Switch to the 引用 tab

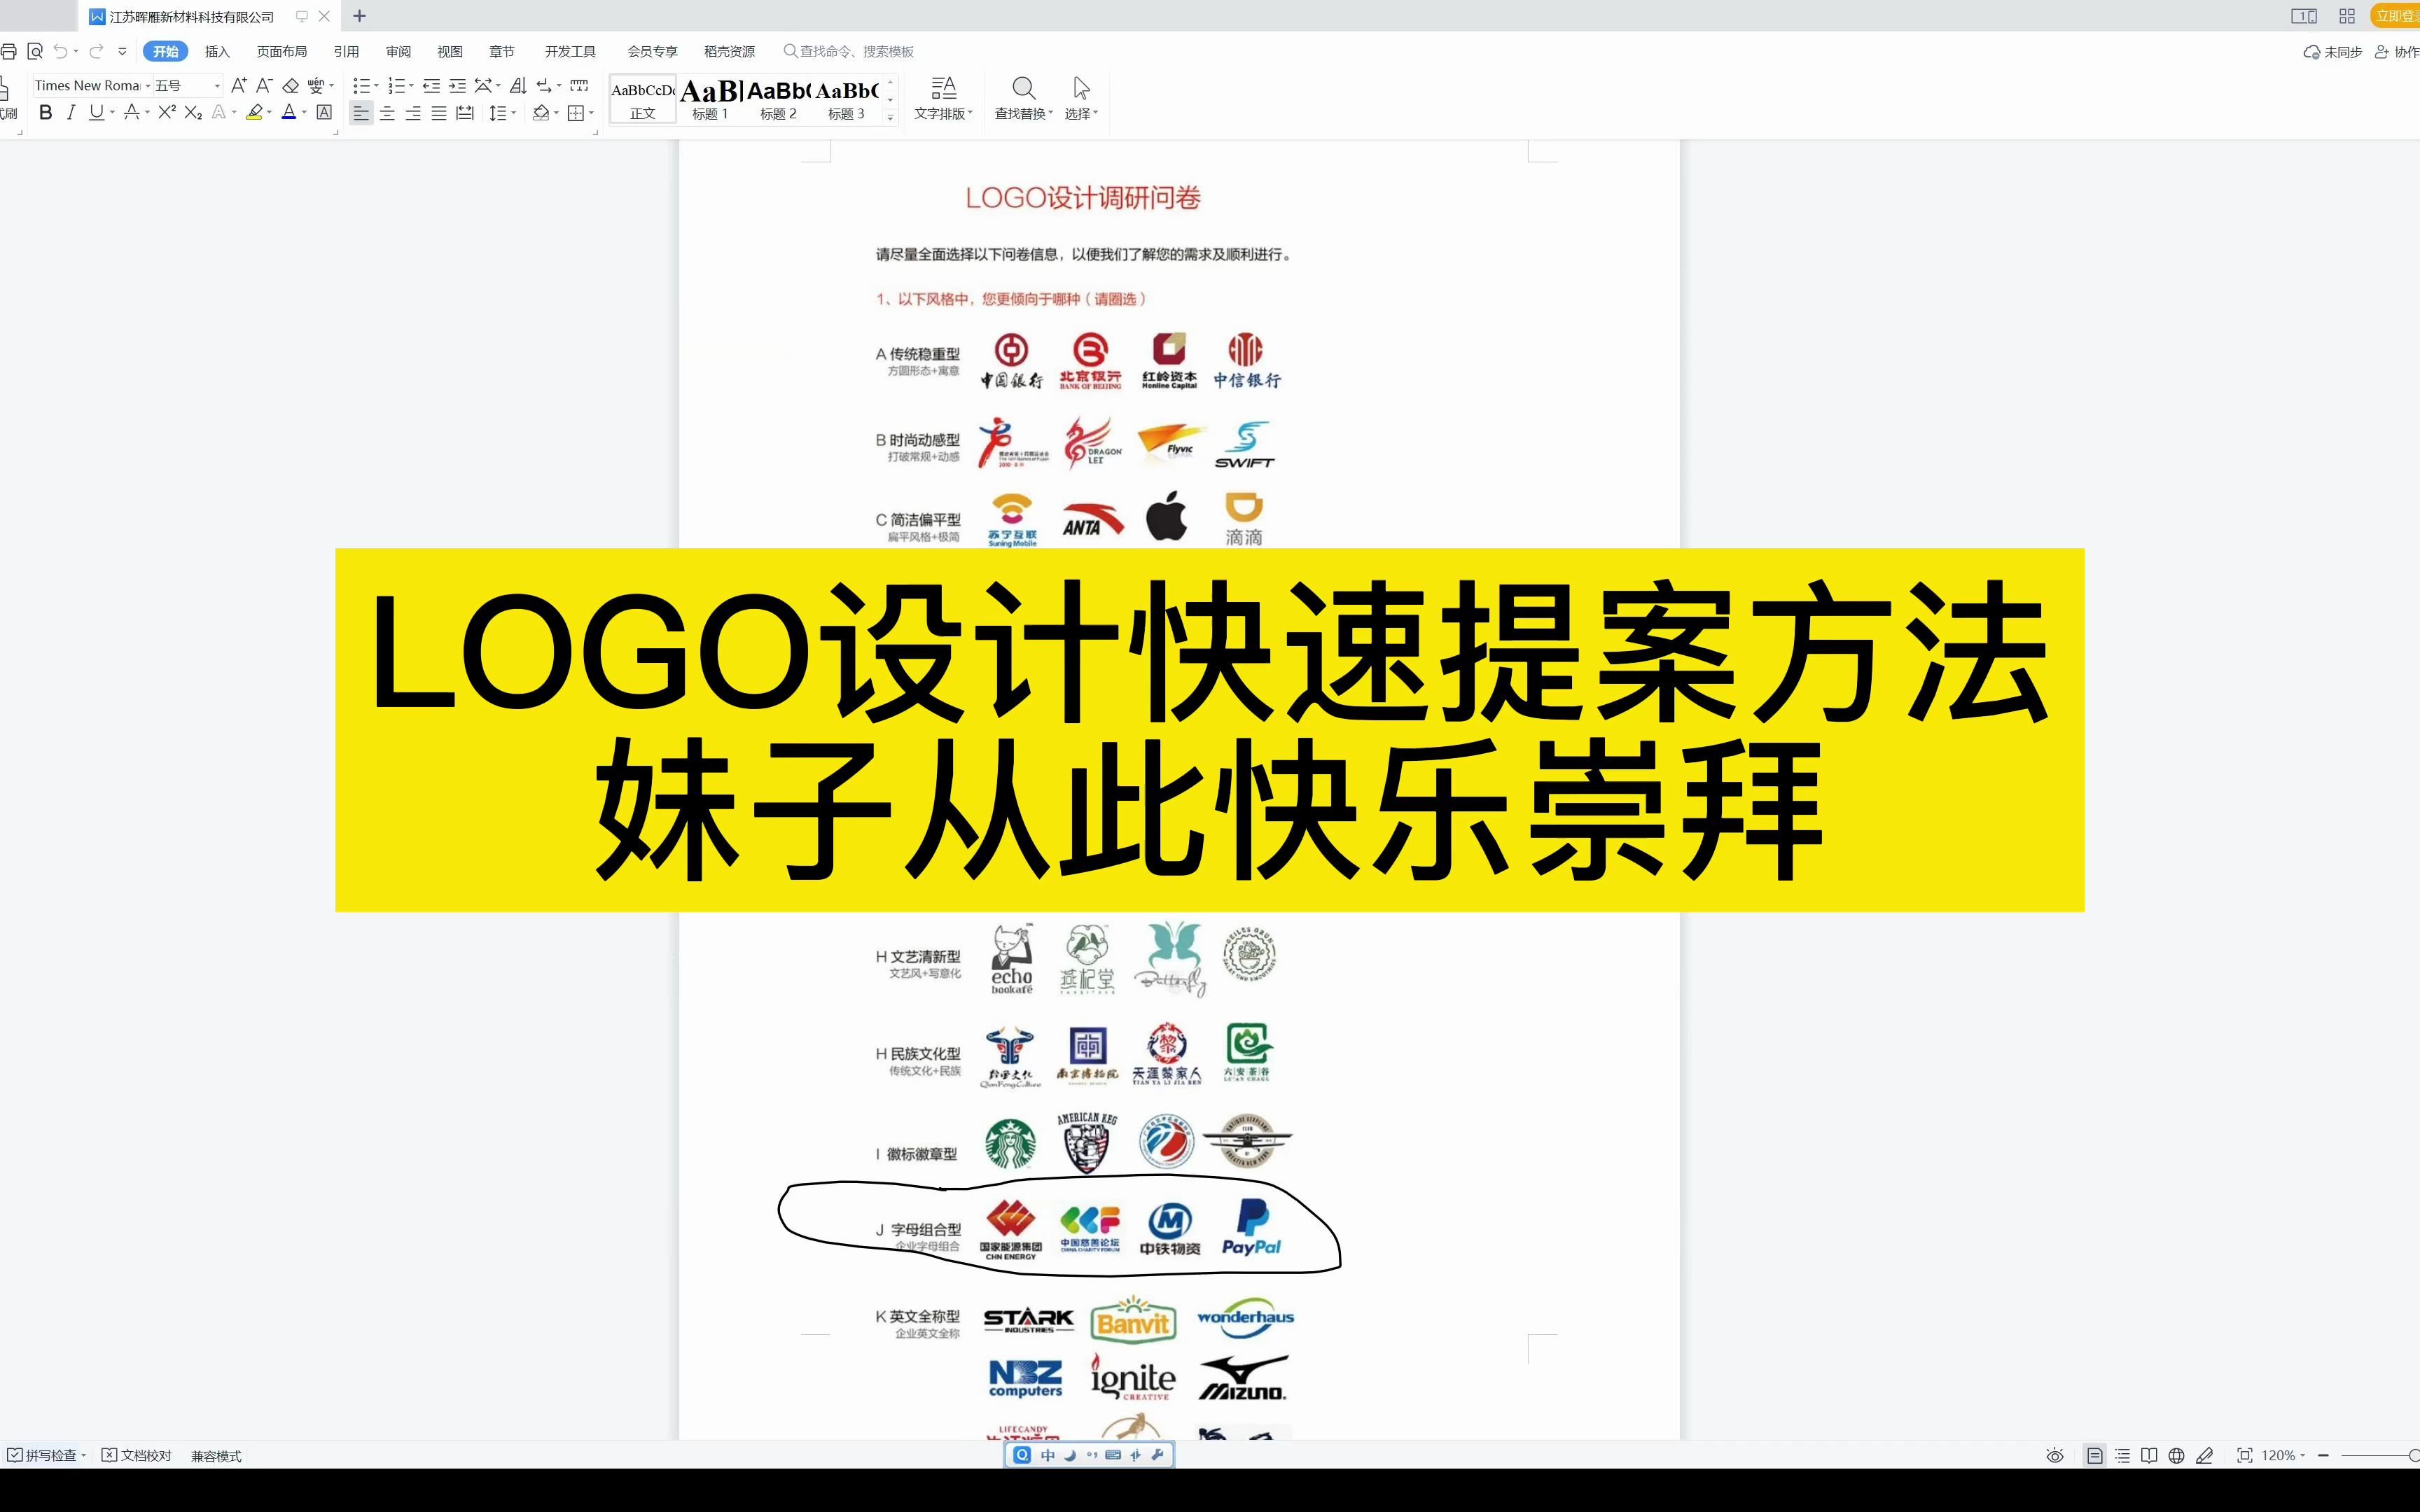click(x=346, y=51)
